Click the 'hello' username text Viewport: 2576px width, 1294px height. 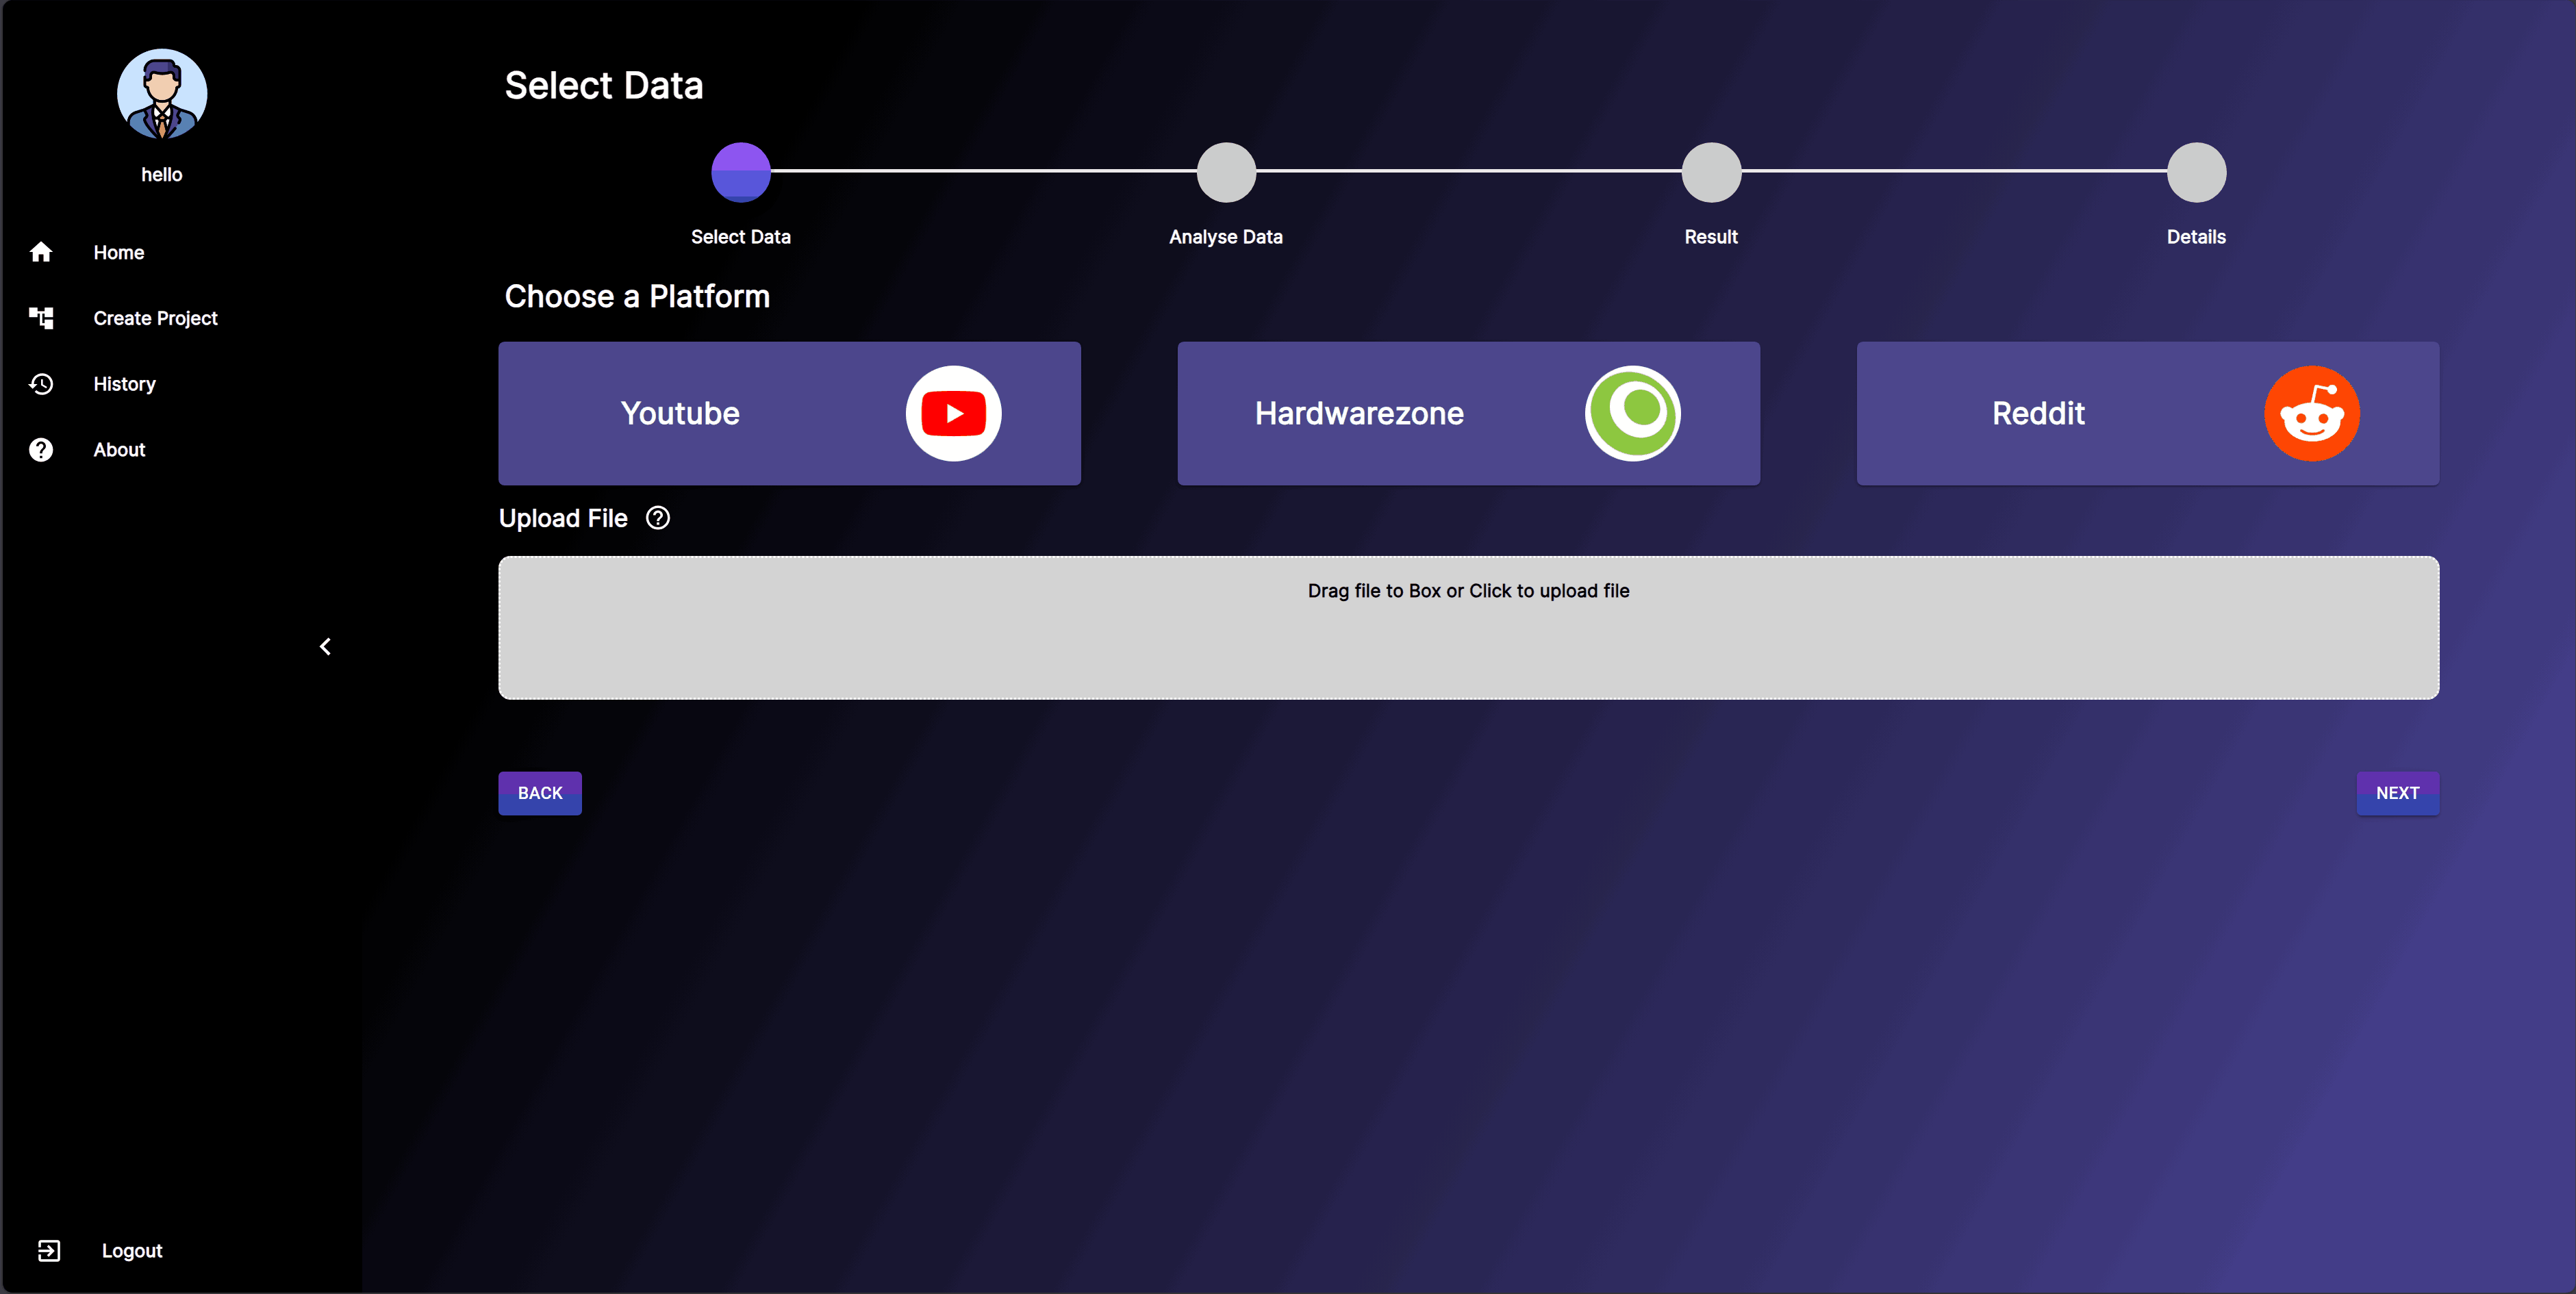[162, 175]
